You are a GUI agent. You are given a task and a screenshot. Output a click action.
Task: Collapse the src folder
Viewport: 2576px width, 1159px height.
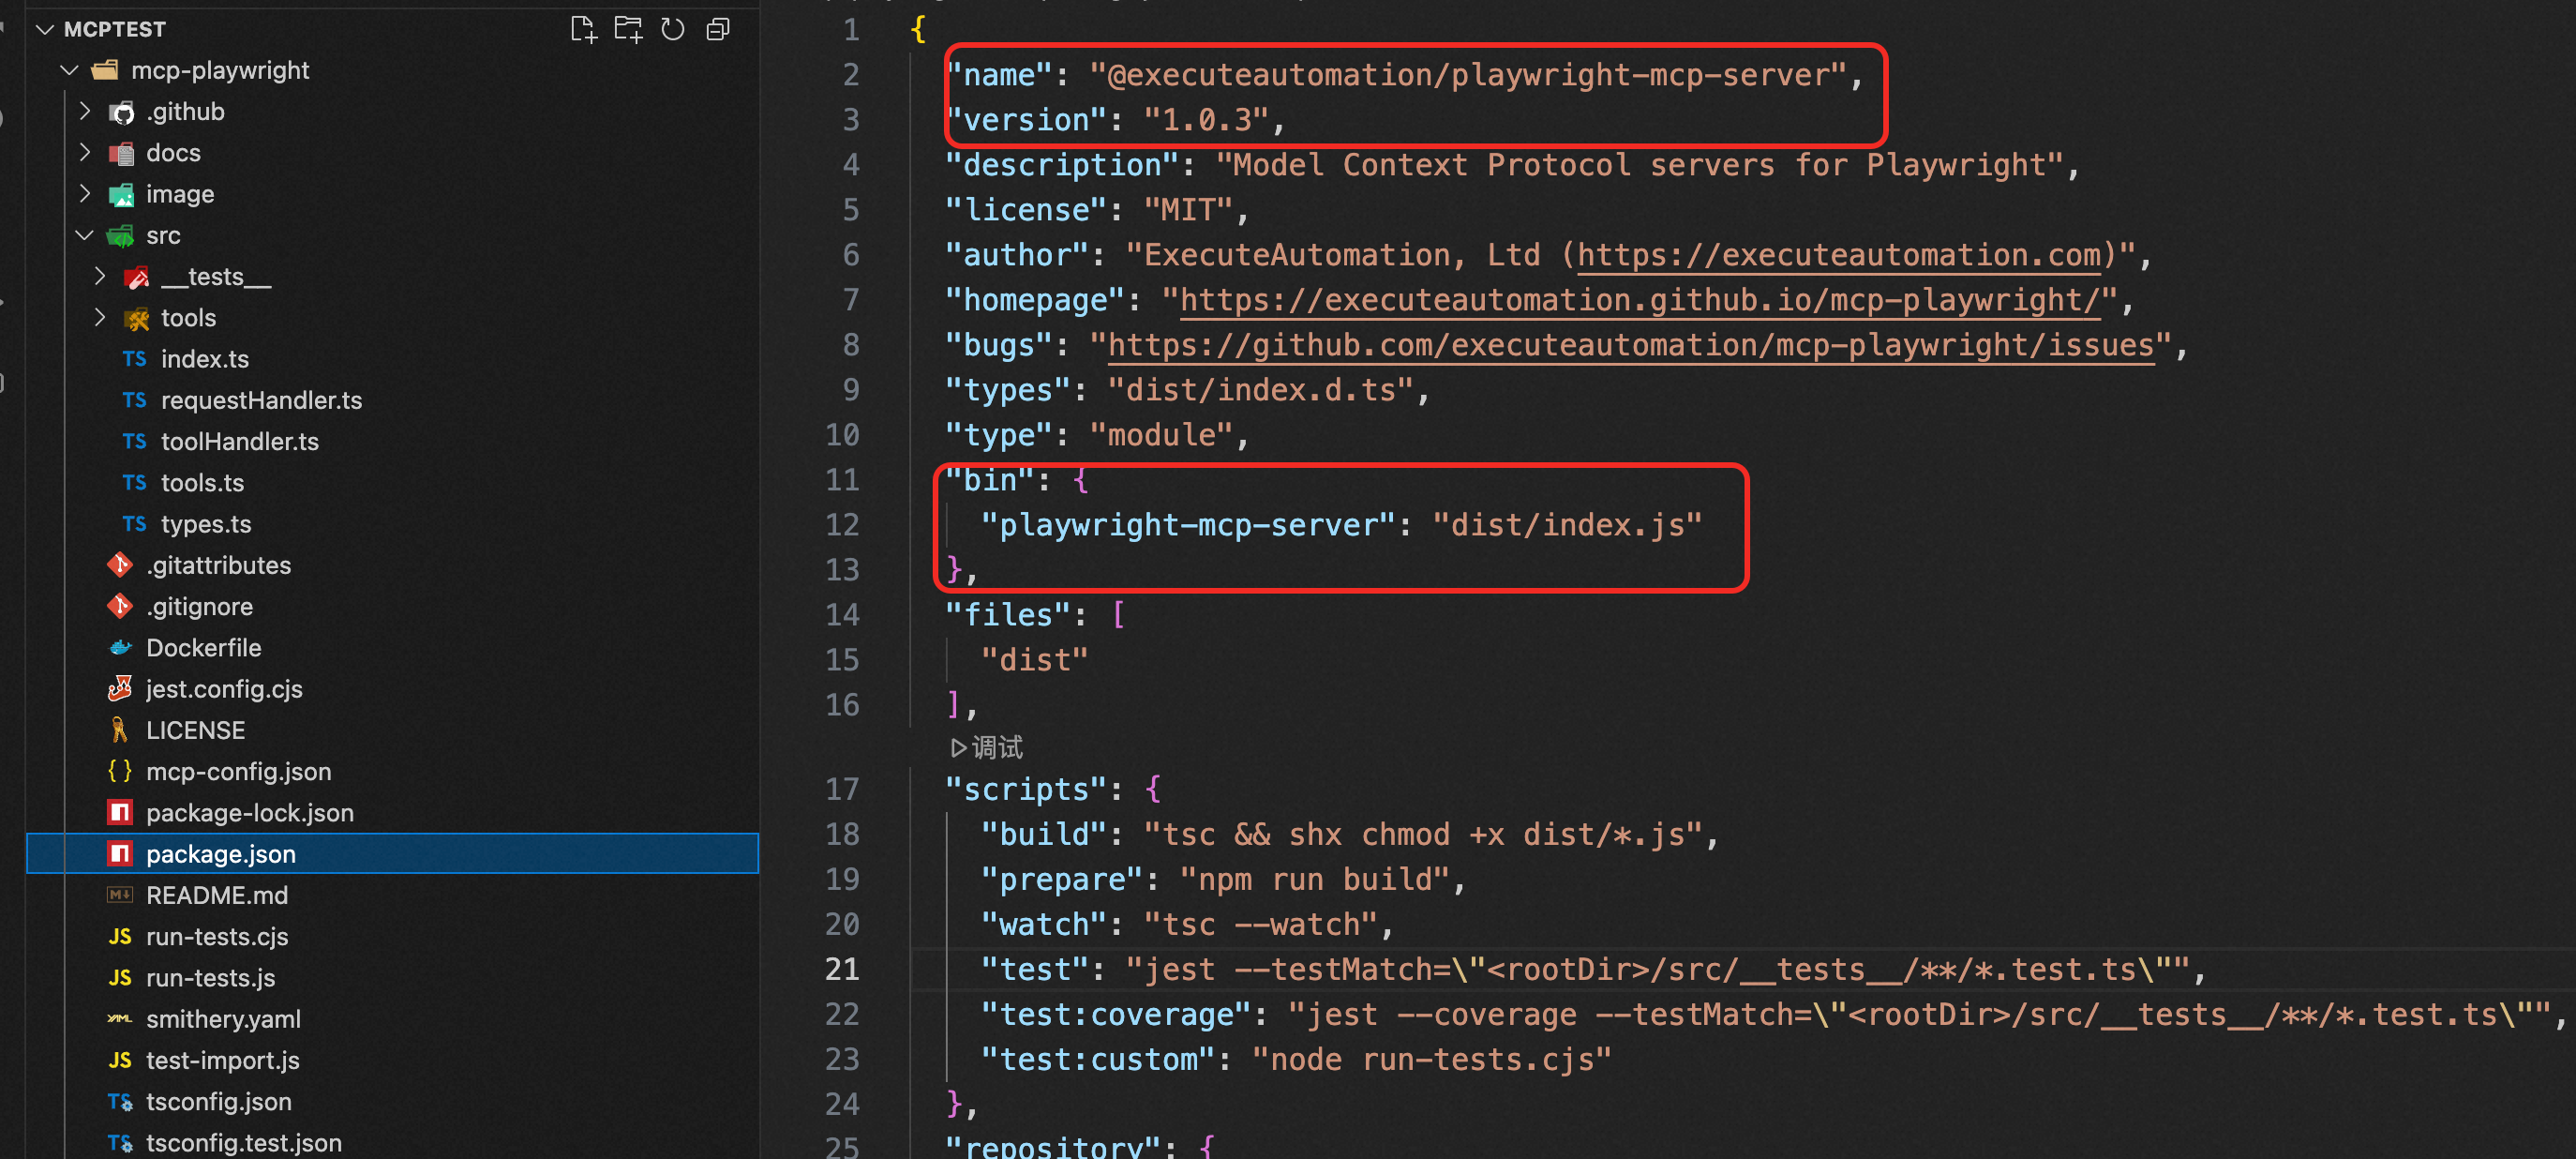click(x=85, y=235)
